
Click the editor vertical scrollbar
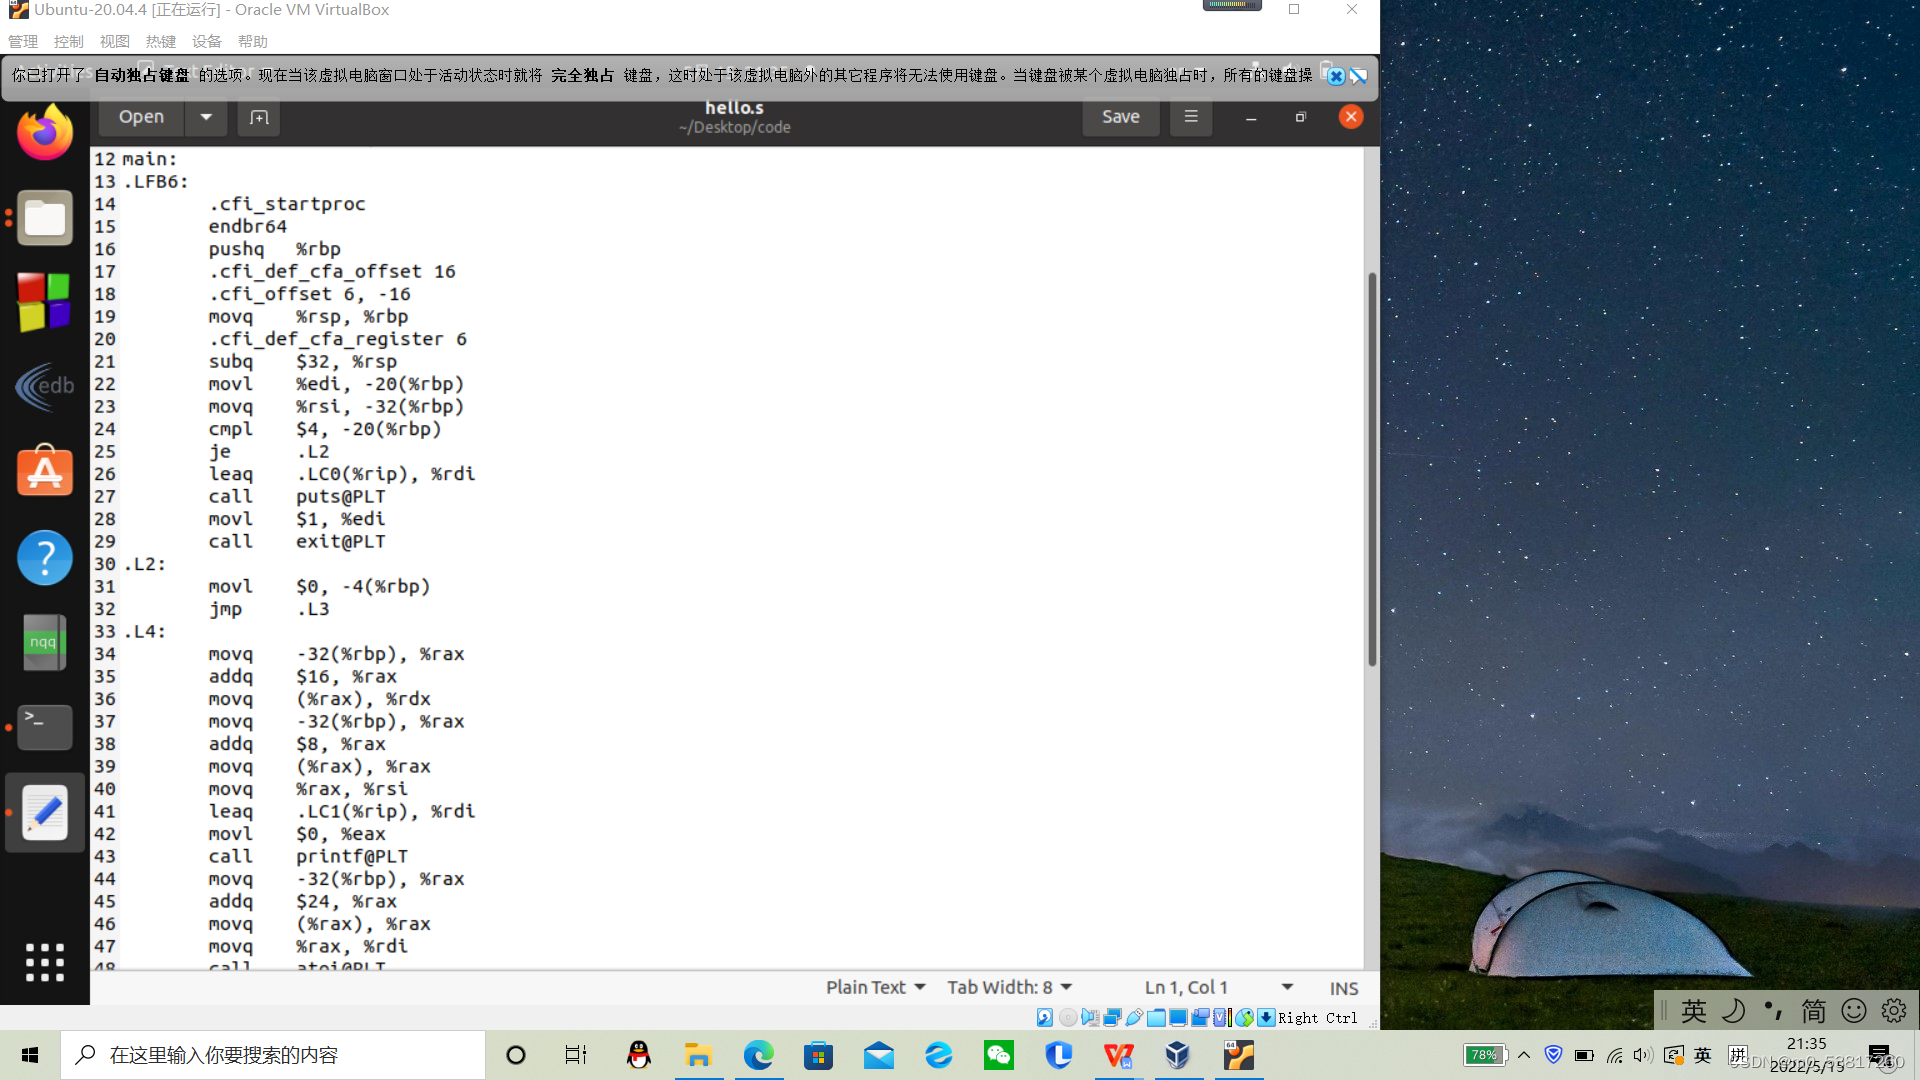coord(1372,470)
